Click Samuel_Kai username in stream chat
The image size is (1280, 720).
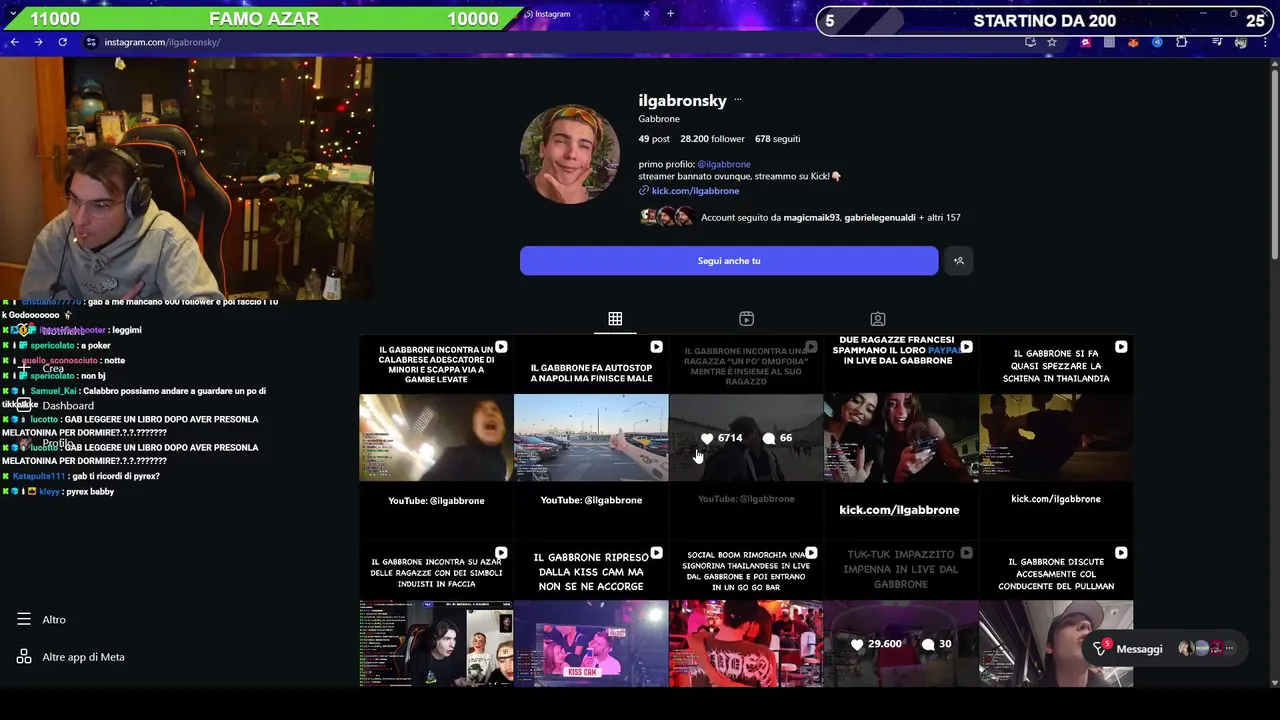53,391
